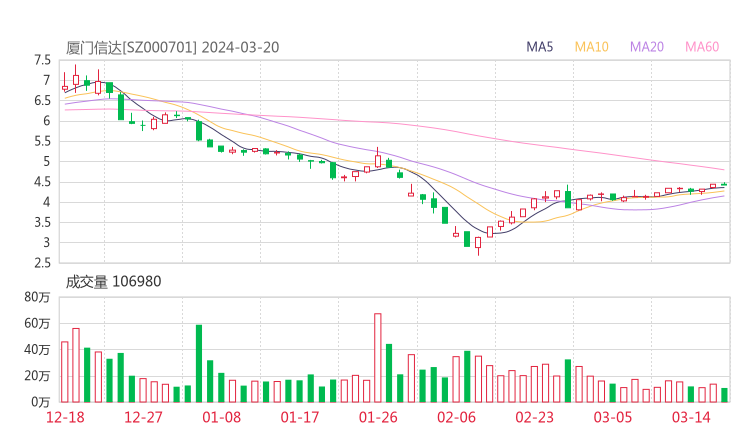Image resolution: width=740 pixels, height=440 pixels.
Task: Click the 01-26 date axis label
Action: point(378,417)
